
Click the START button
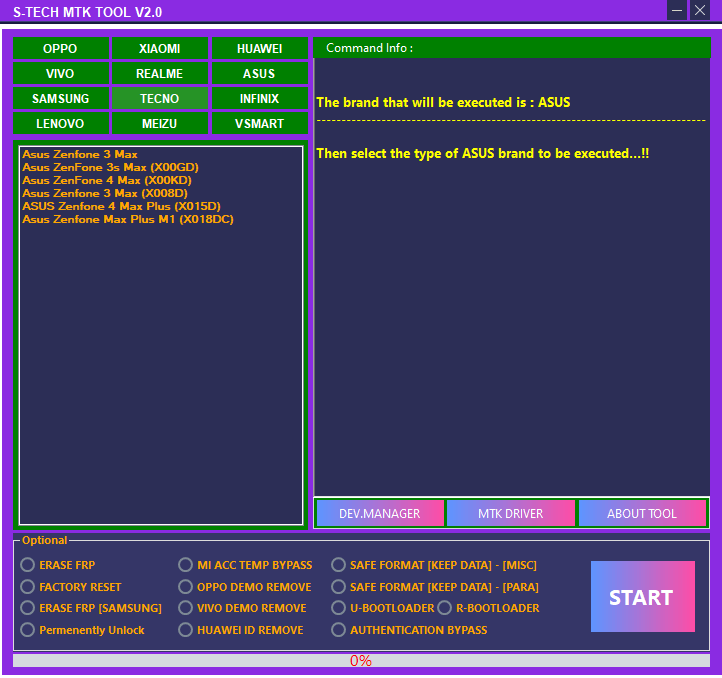tap(642, 596)
